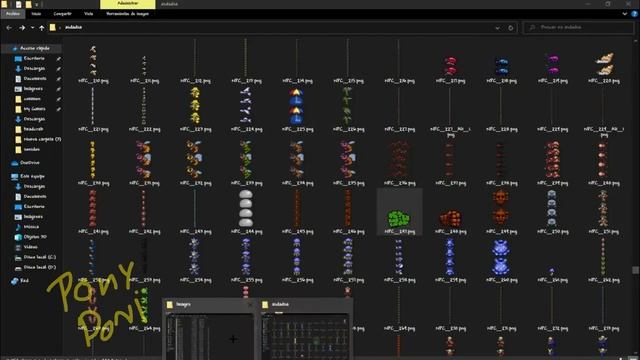This screenshot has width=640, height=360.
Task: Open Disco local (D:) drive
Action: point(40,267)
